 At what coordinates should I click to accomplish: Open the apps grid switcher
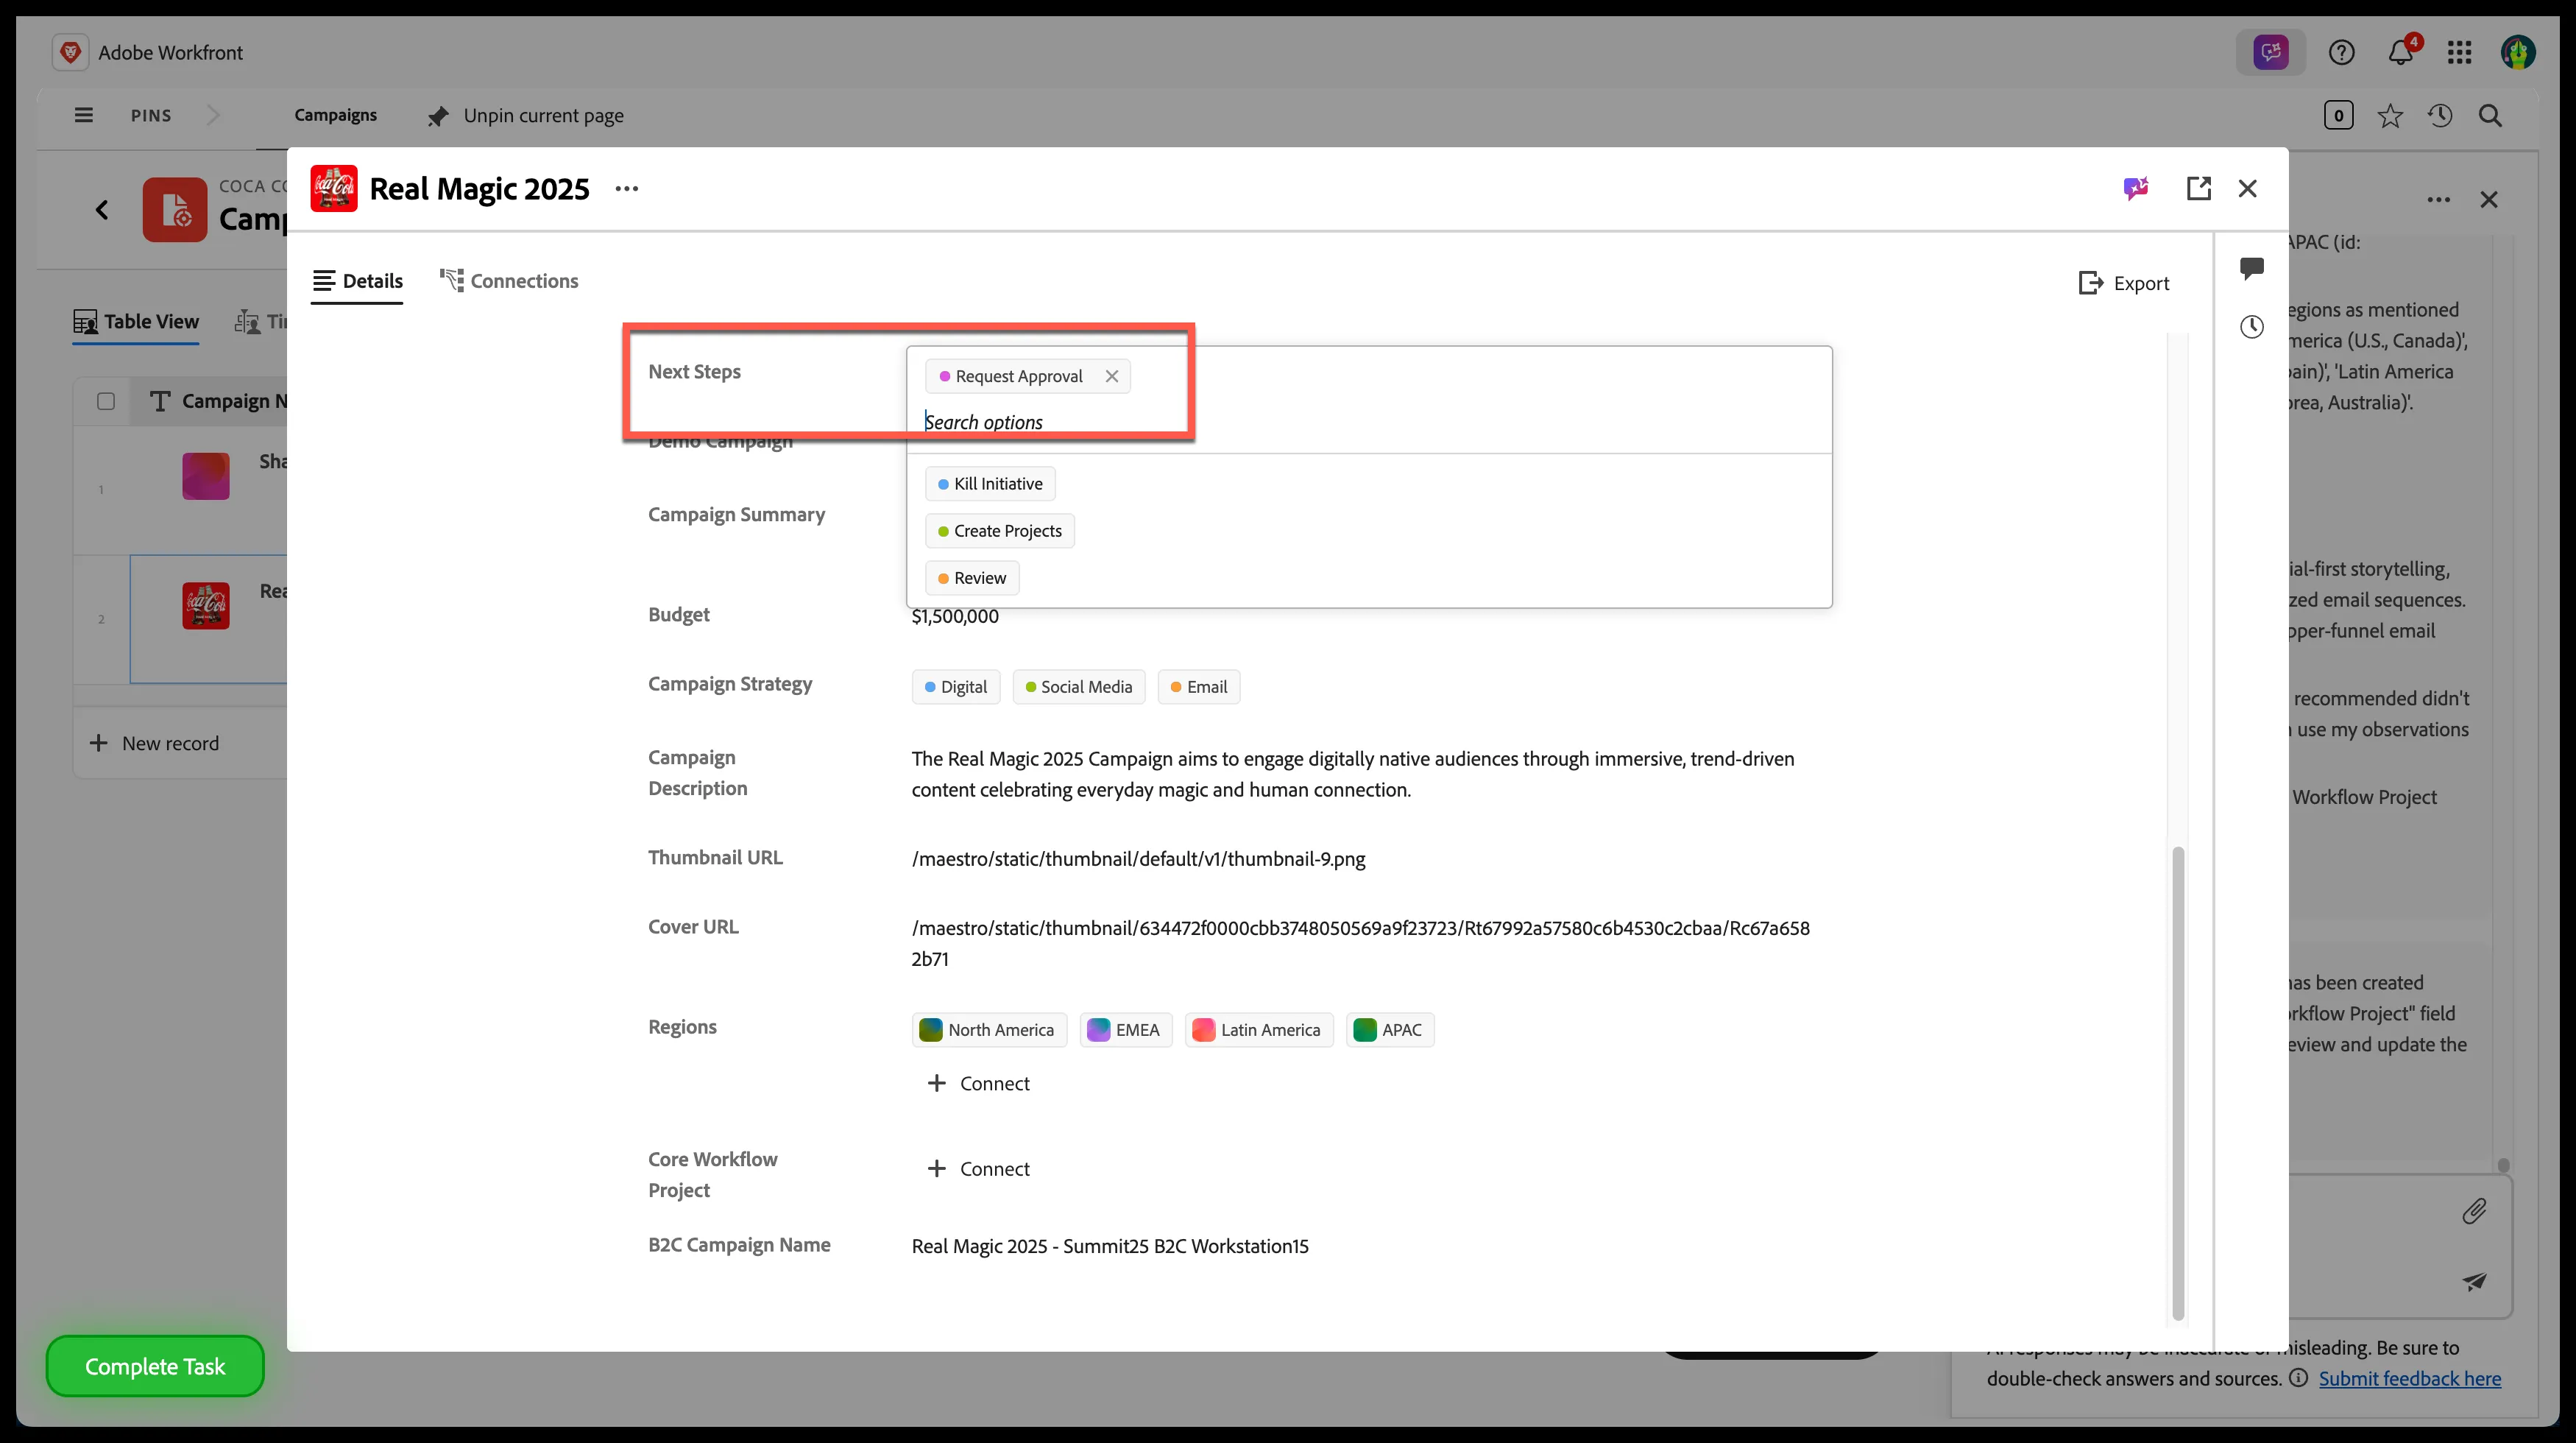(2459, 52)
